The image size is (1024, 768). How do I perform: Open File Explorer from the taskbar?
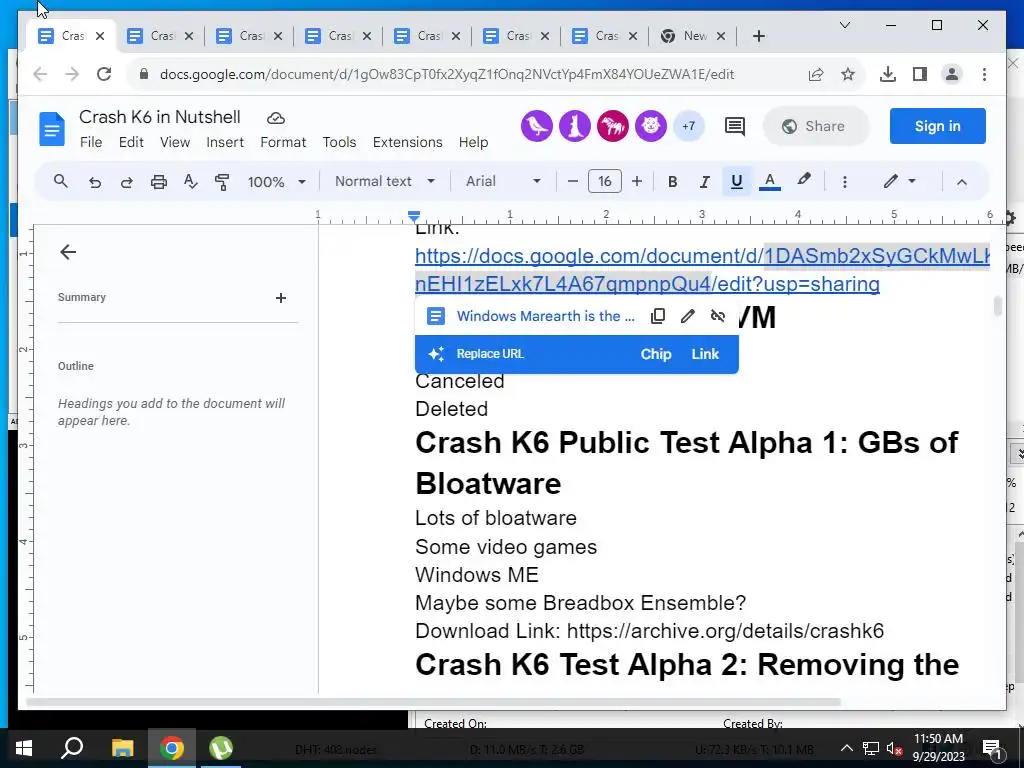(x=122, y=748)
